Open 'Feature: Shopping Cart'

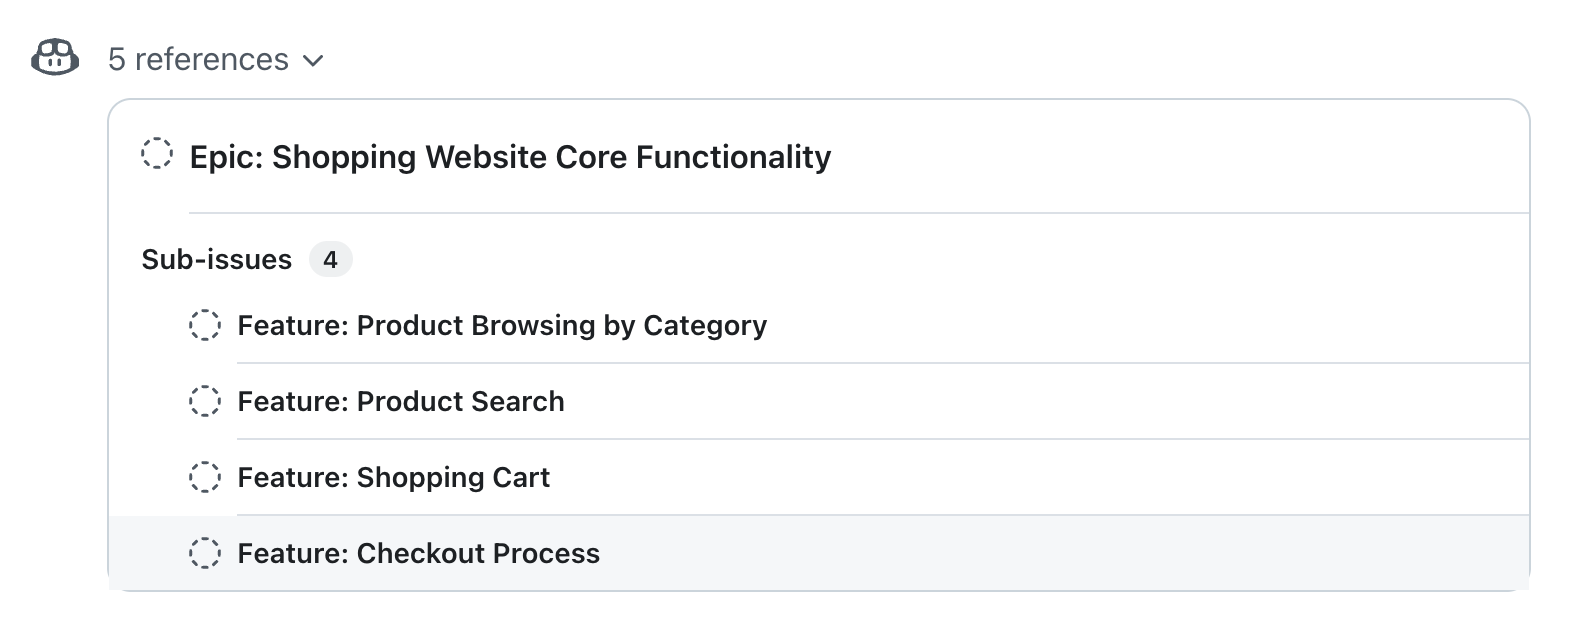(393, 477)
